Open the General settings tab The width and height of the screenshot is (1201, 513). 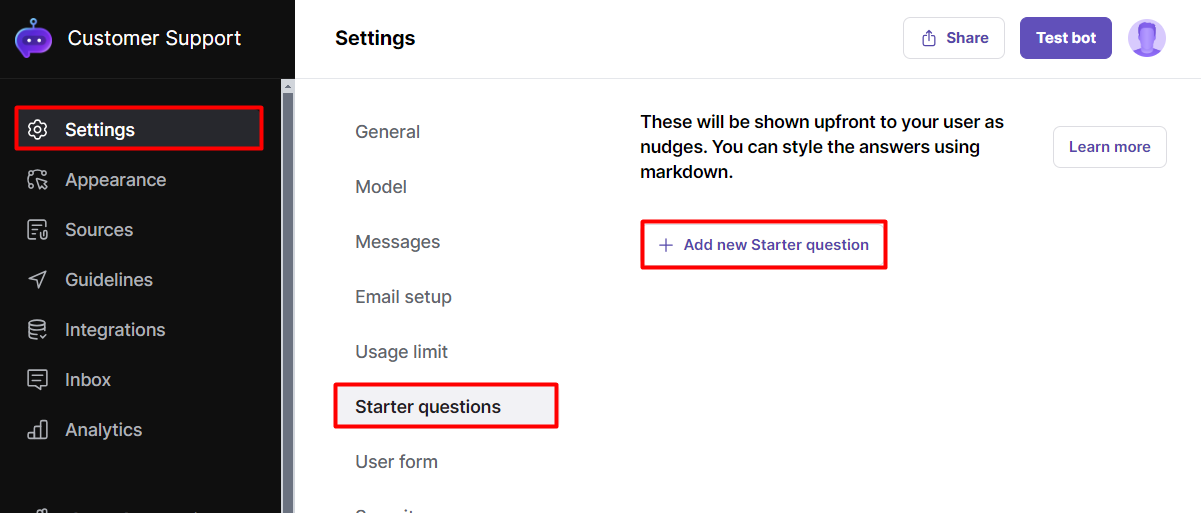pos(387,132)
